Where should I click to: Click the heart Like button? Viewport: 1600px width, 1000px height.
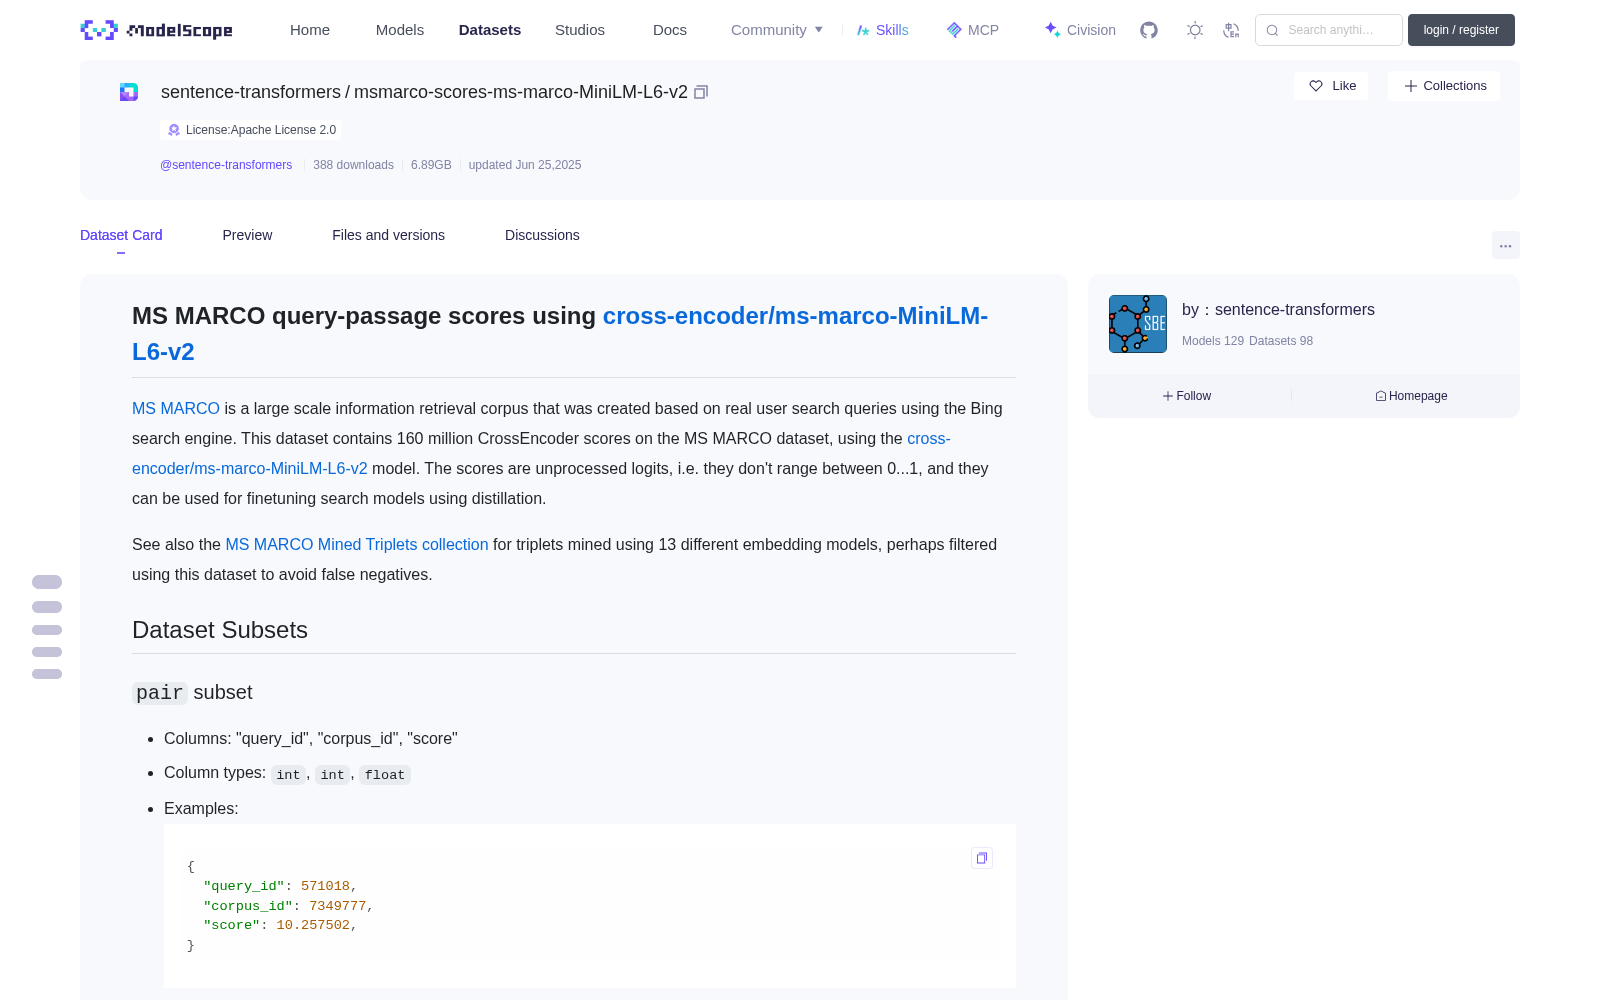click(1331, 86)
